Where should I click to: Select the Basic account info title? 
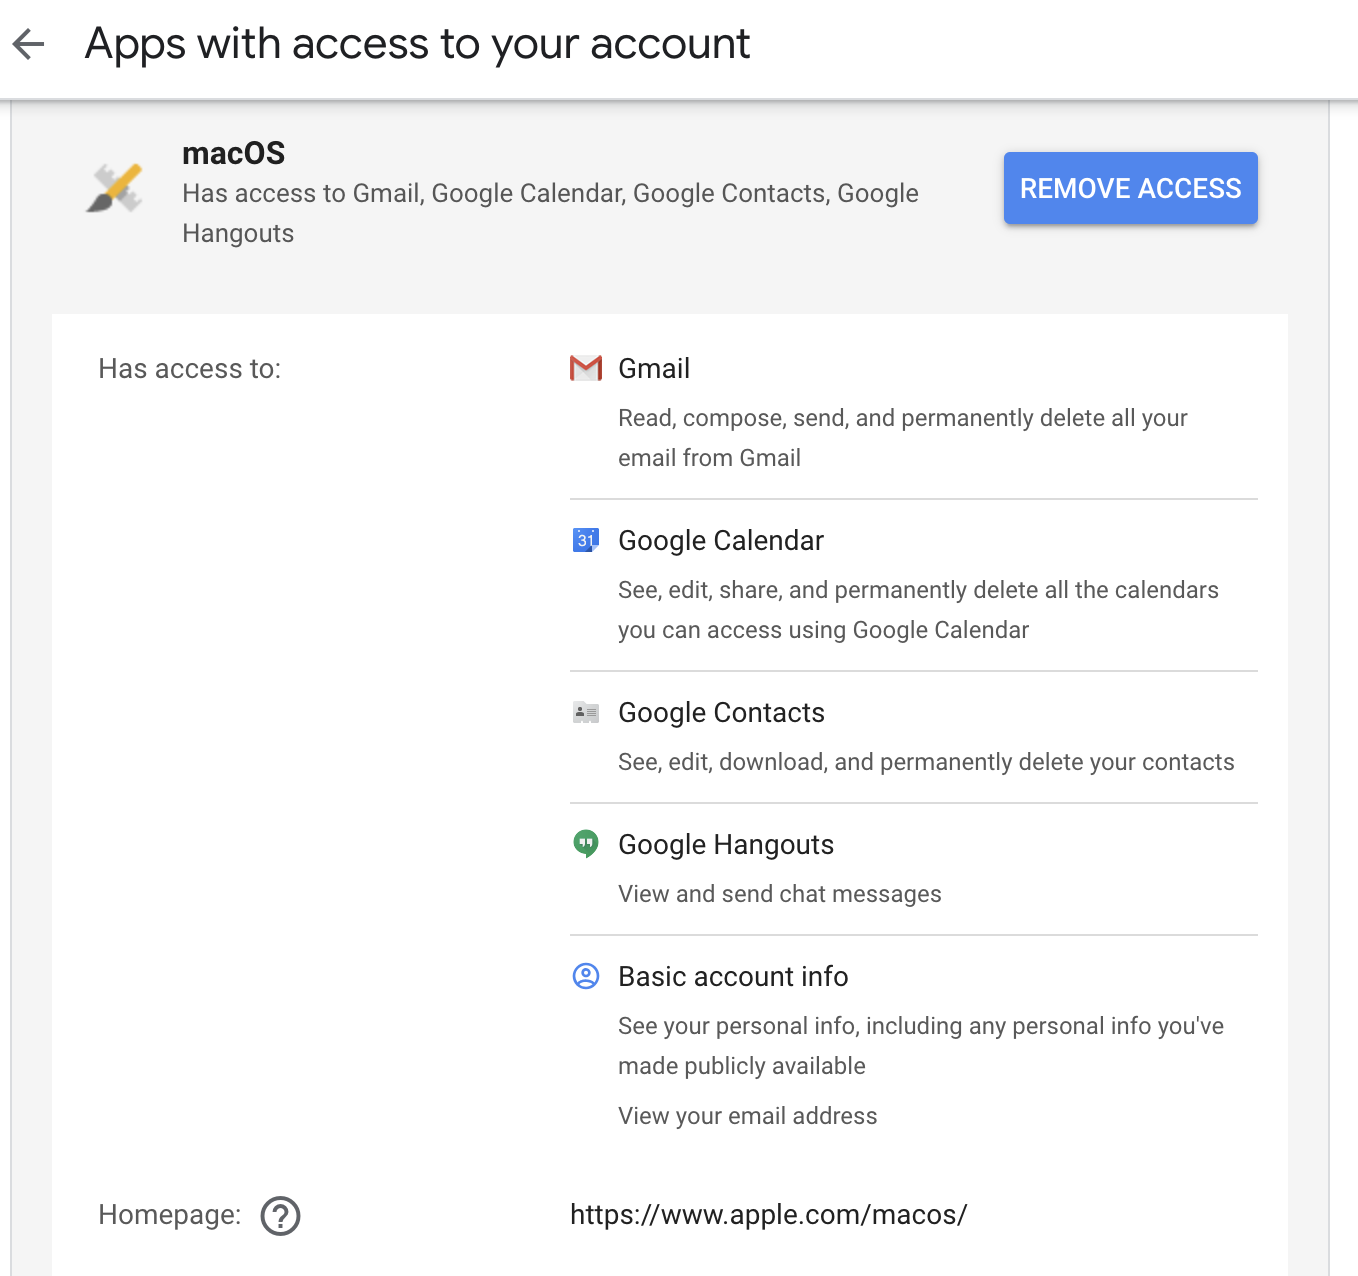click(x=733, y=976)
